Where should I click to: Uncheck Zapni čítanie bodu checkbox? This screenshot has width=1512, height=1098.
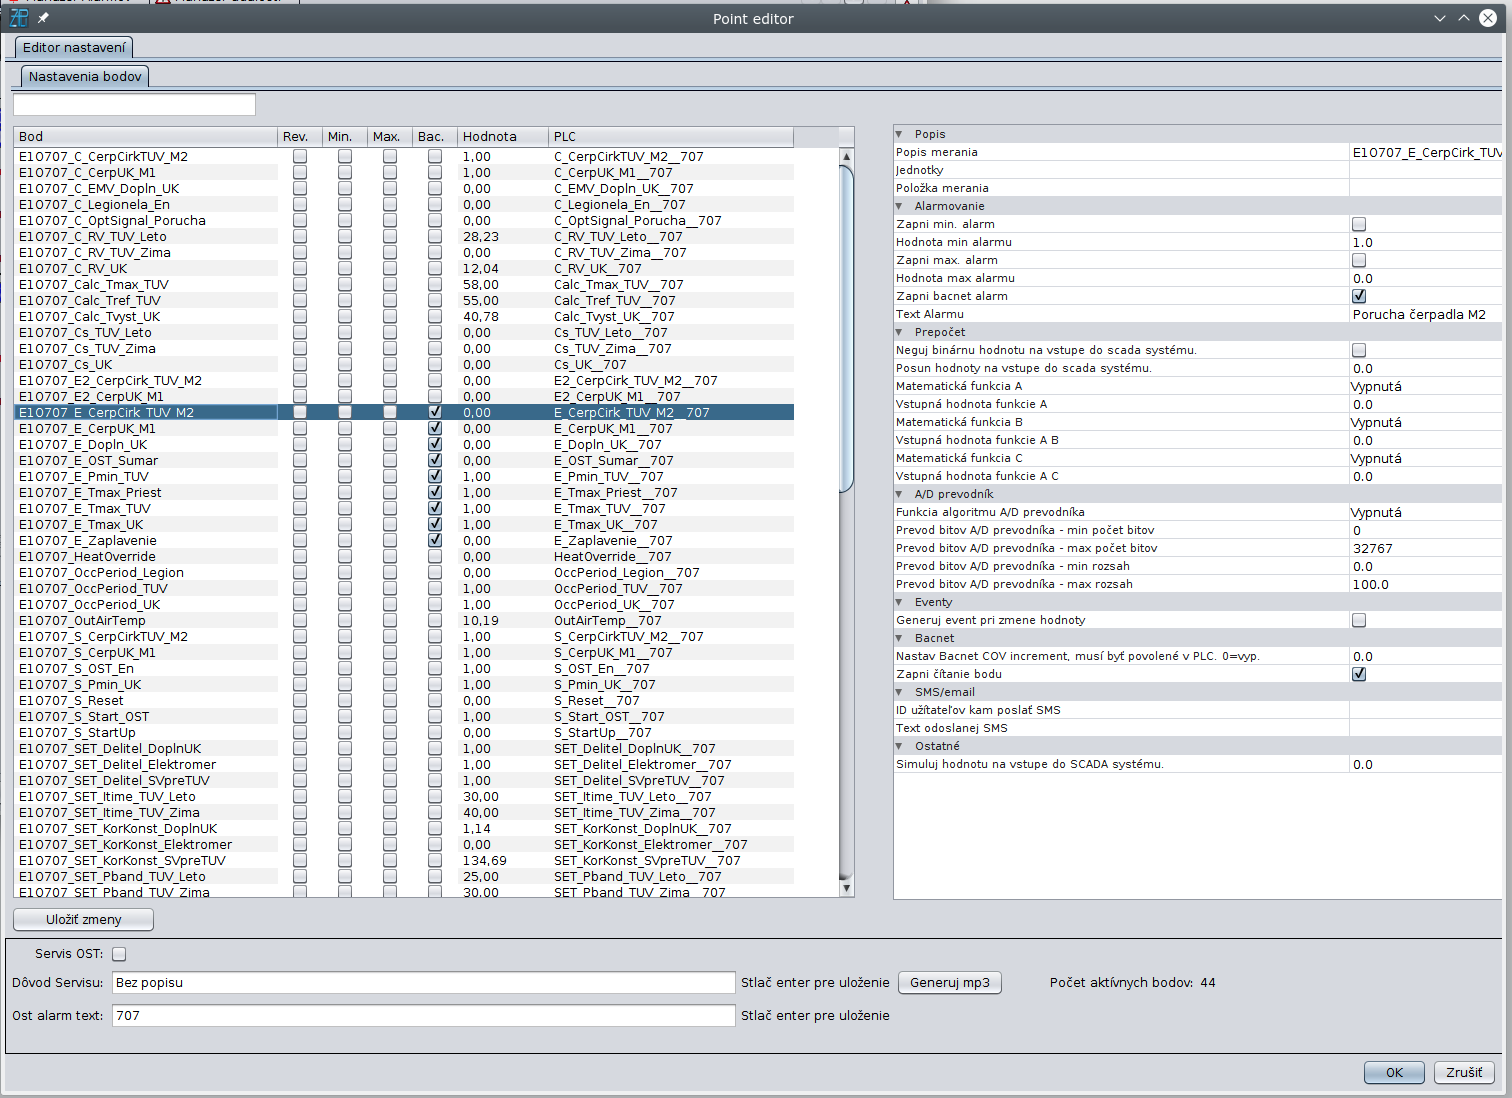(x=1359, y=674)
